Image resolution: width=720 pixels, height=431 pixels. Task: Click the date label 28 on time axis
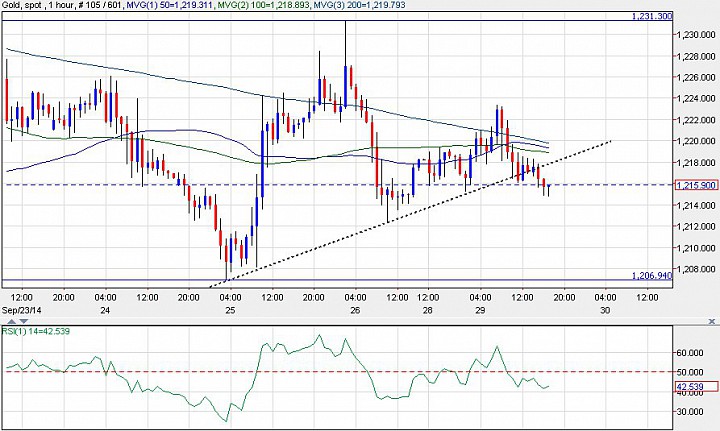(x=428, y=310)
